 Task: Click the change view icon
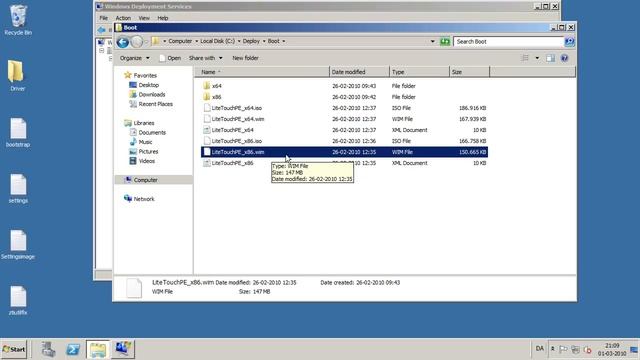tap(525, 58)
